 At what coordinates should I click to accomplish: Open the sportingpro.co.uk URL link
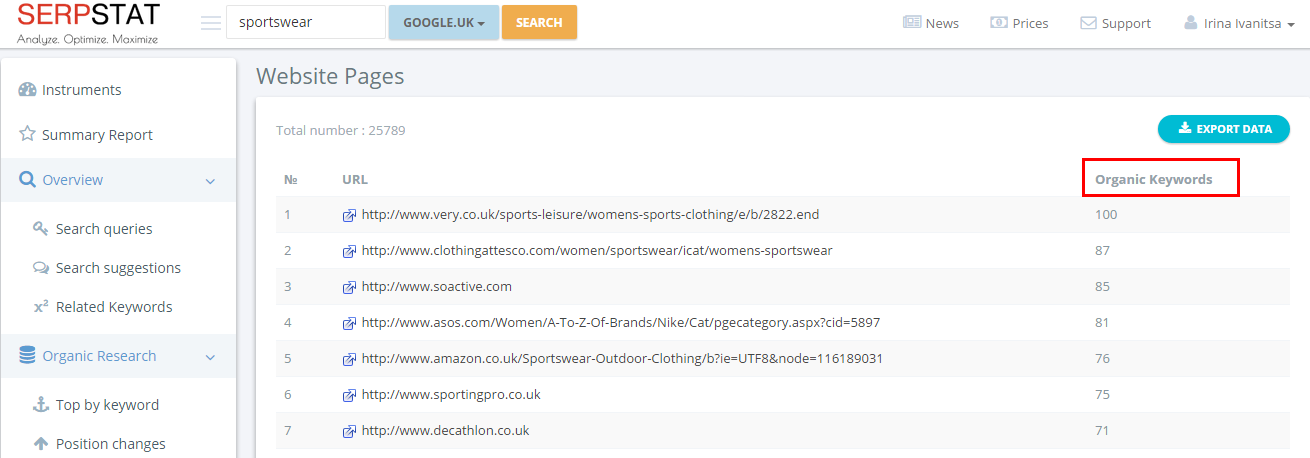pos(451,395)
